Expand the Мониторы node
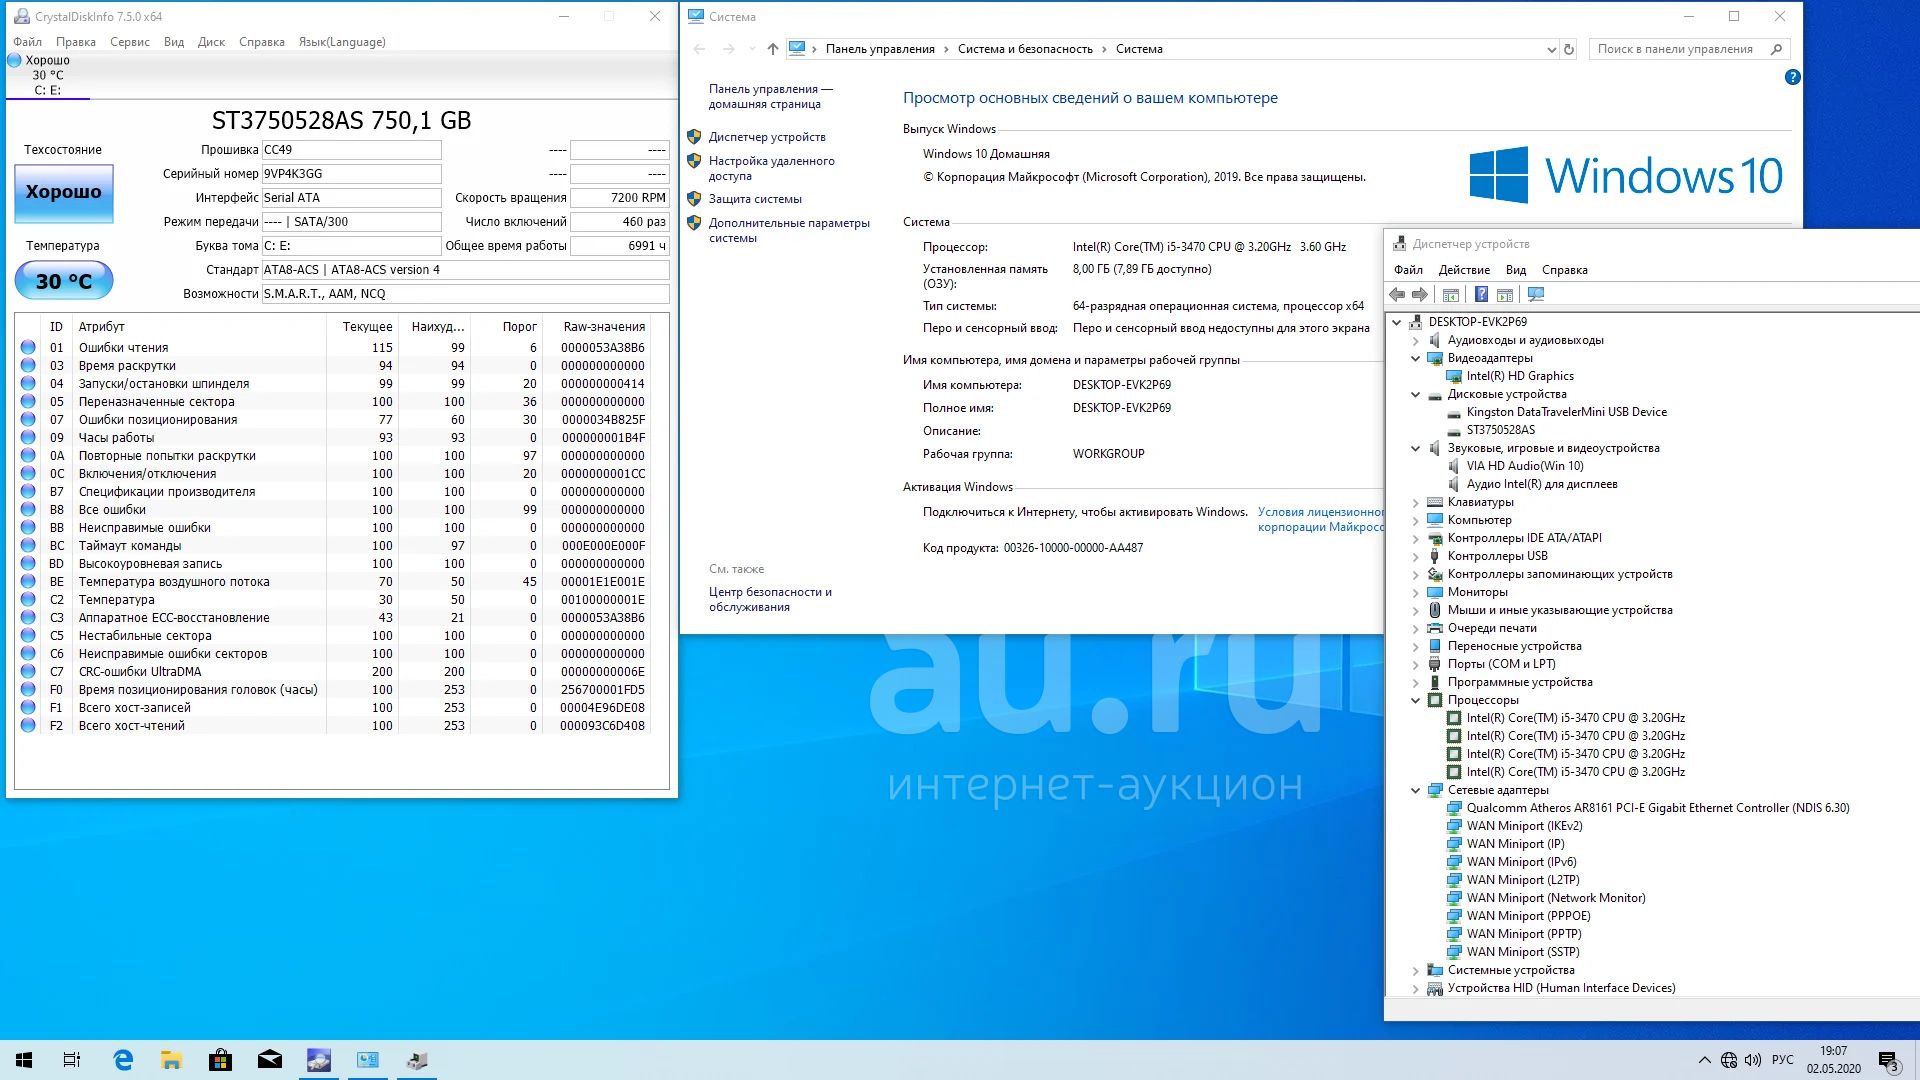The height and width of the screenshot is (1080, 1920). click(x=1416, y=592)
